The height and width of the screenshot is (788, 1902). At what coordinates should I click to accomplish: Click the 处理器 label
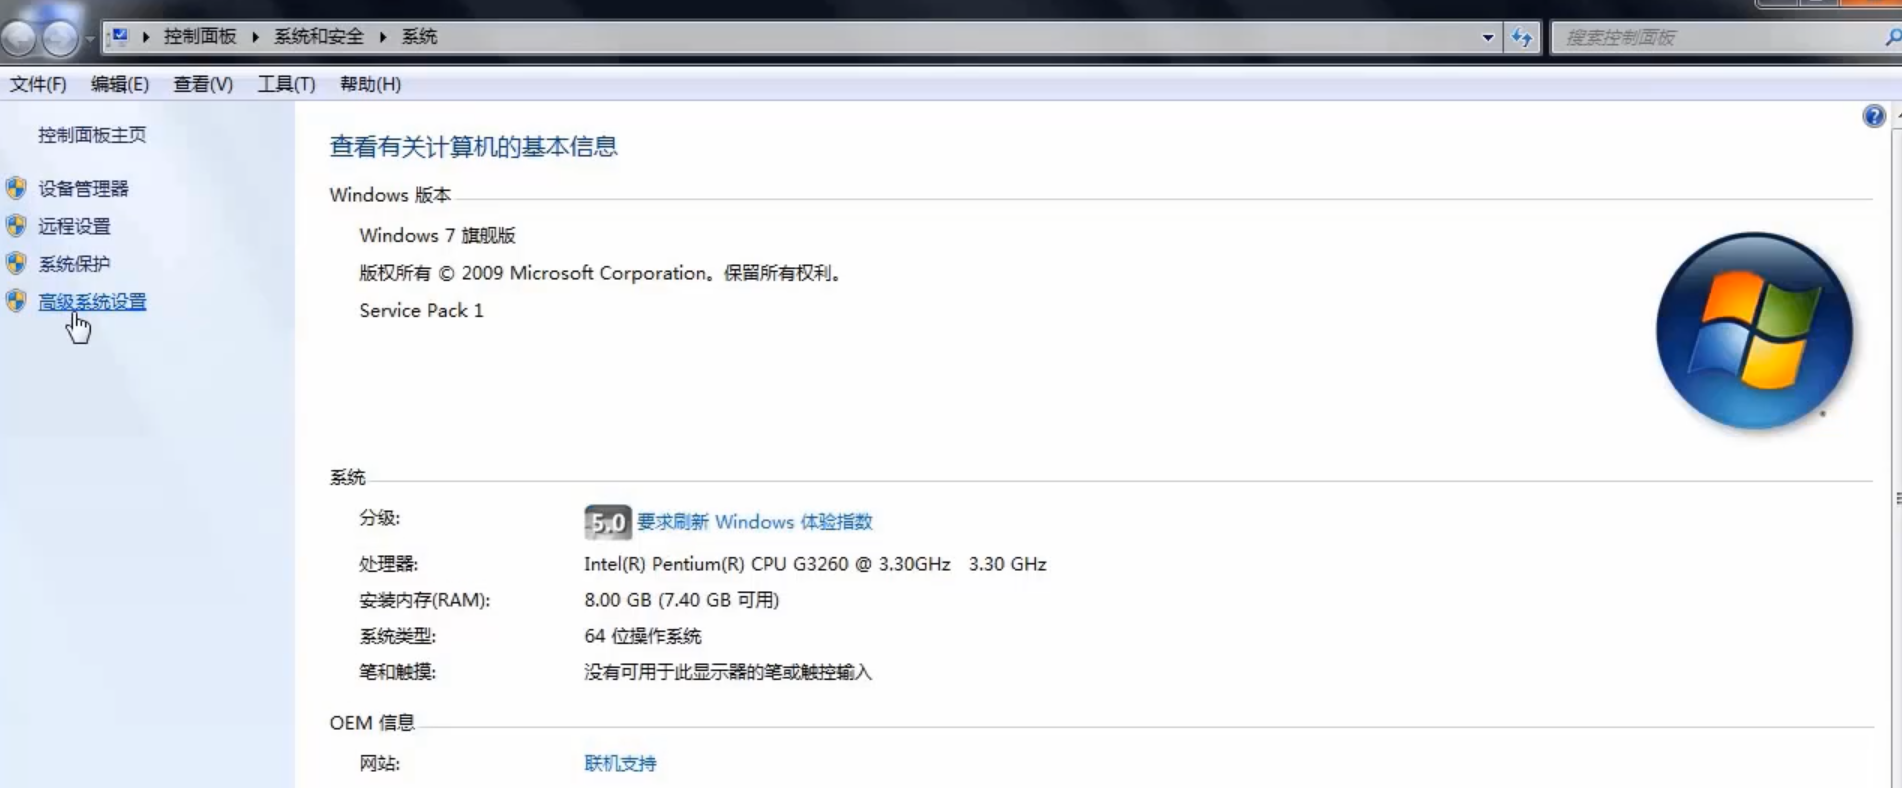click(388, 564)
